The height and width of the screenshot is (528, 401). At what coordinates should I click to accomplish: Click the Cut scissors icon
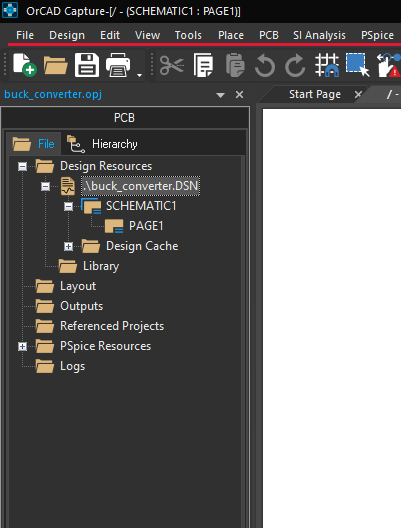pos(172,65)
